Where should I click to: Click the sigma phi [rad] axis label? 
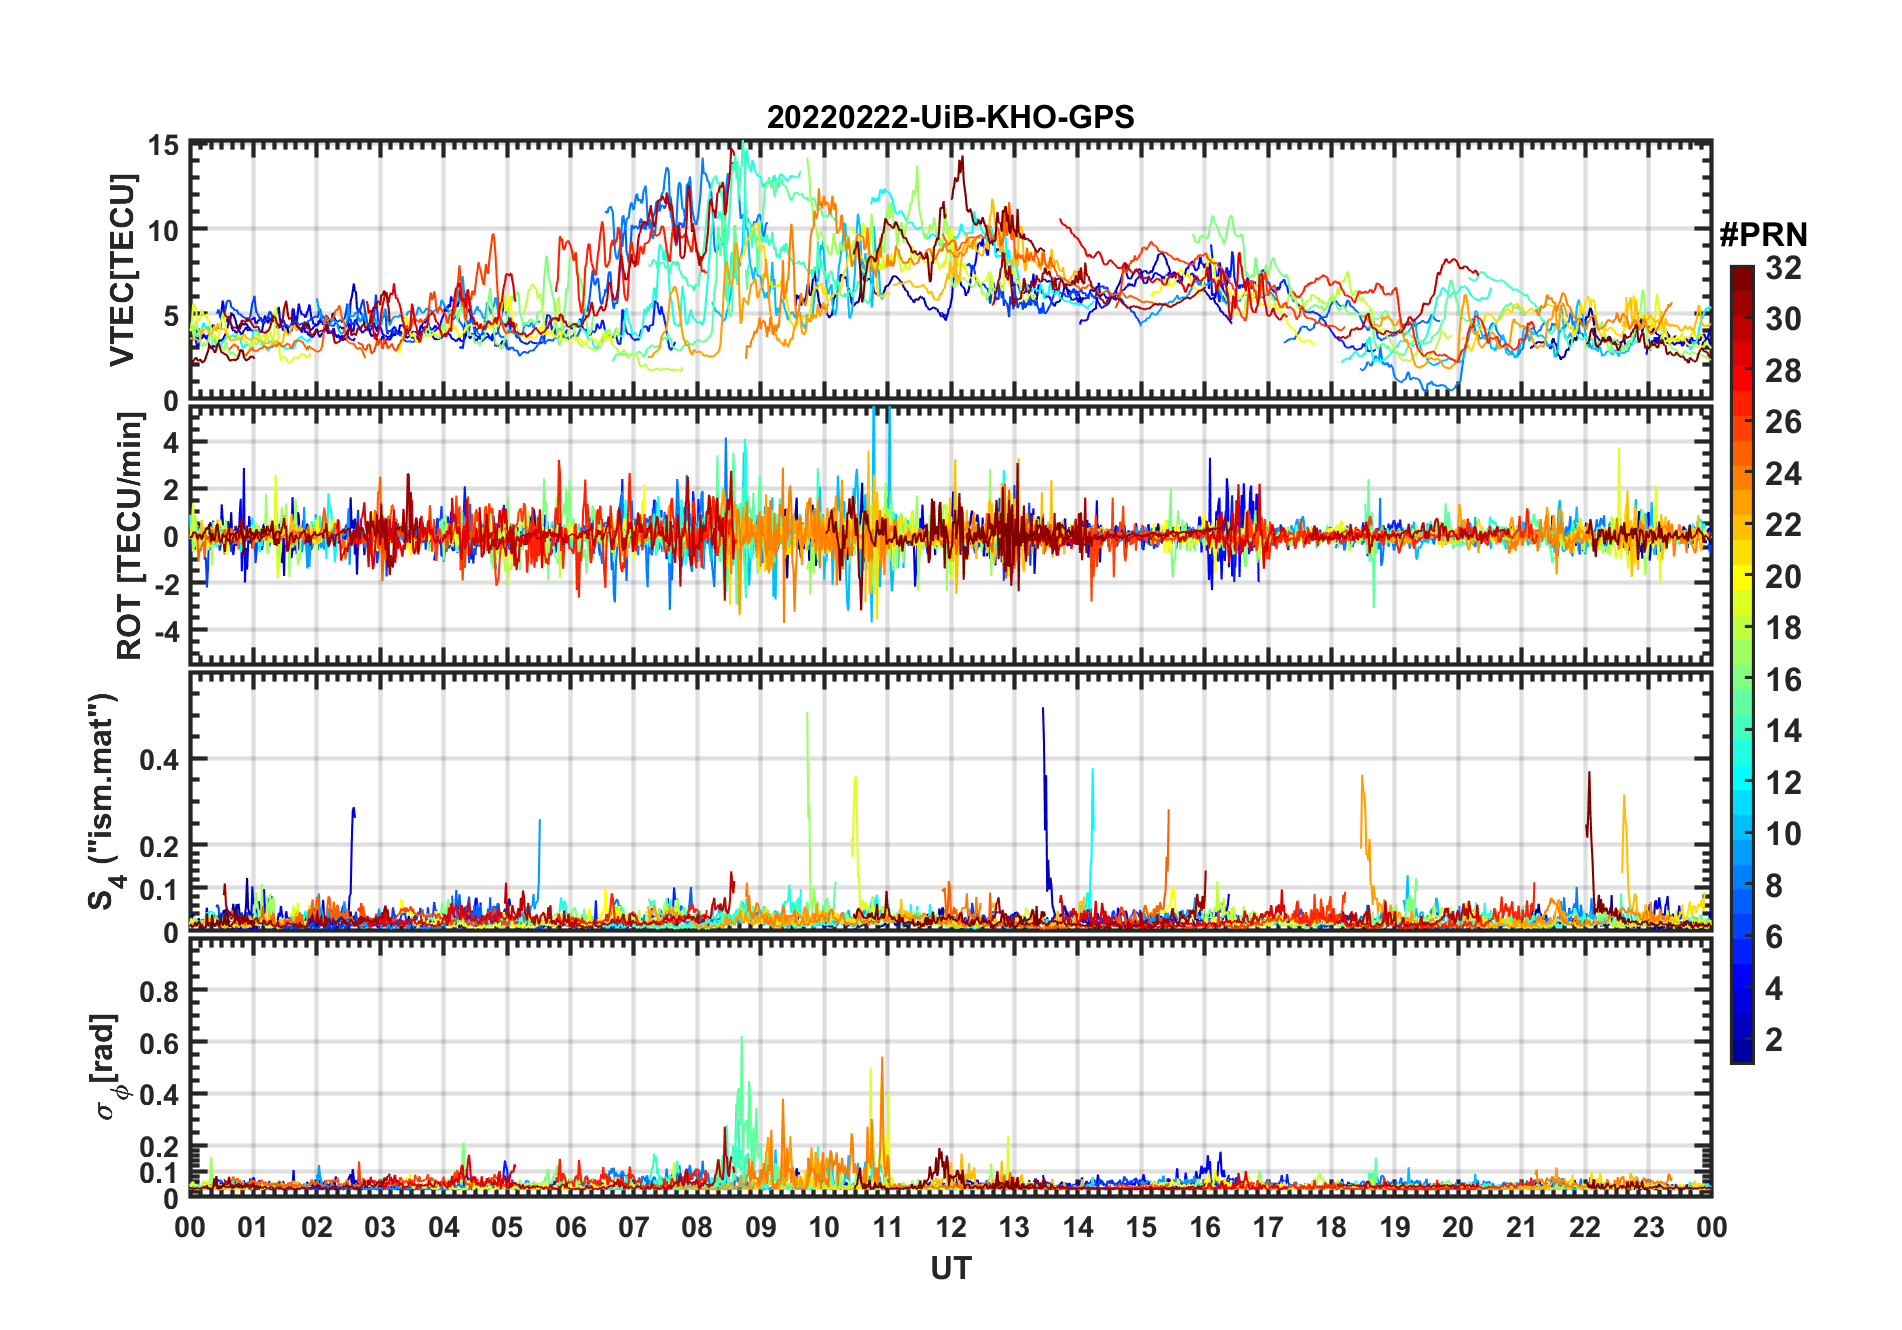click(x=110, y=1066)
